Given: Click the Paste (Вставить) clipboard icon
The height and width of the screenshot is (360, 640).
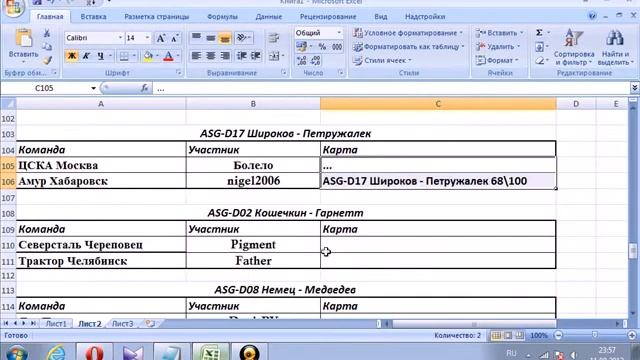Looking at the screenshot, I should point(23,39).
